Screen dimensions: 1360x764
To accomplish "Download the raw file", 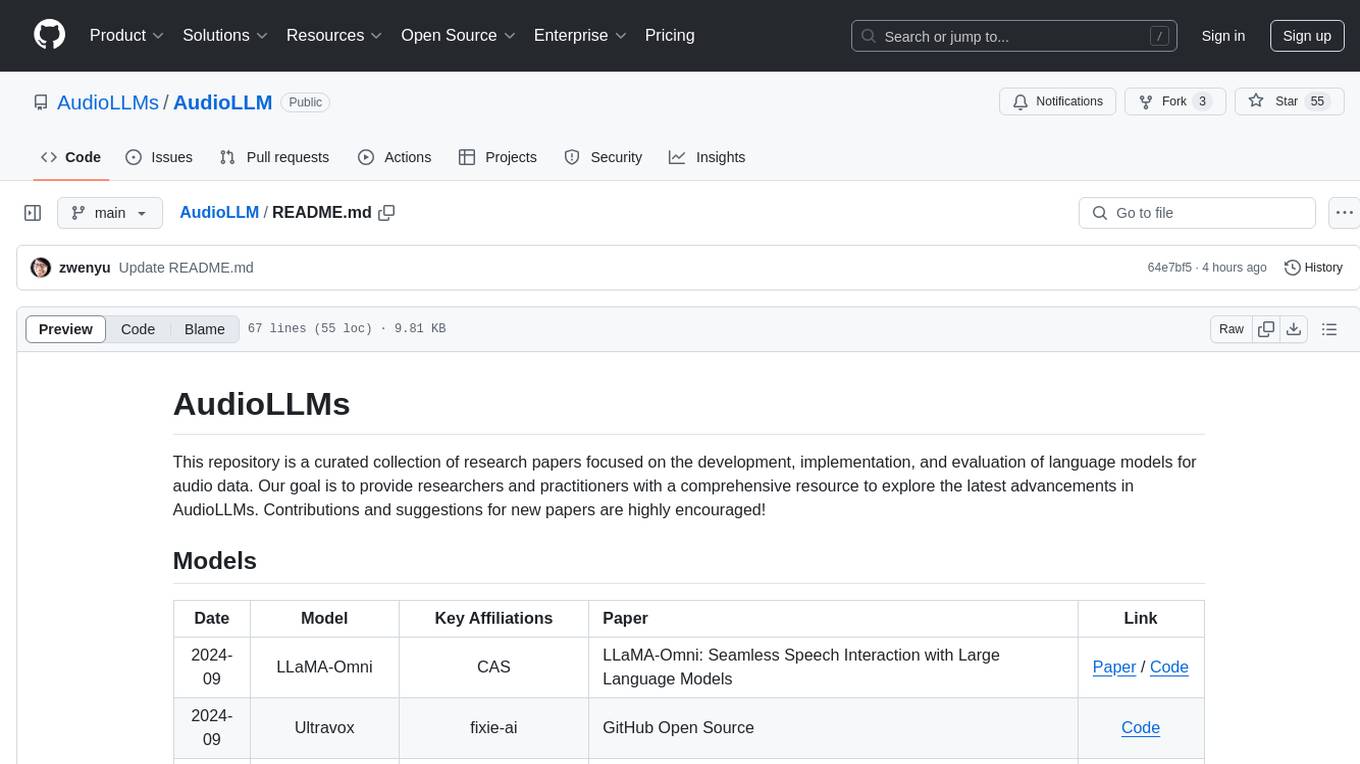I will 1294,329.
